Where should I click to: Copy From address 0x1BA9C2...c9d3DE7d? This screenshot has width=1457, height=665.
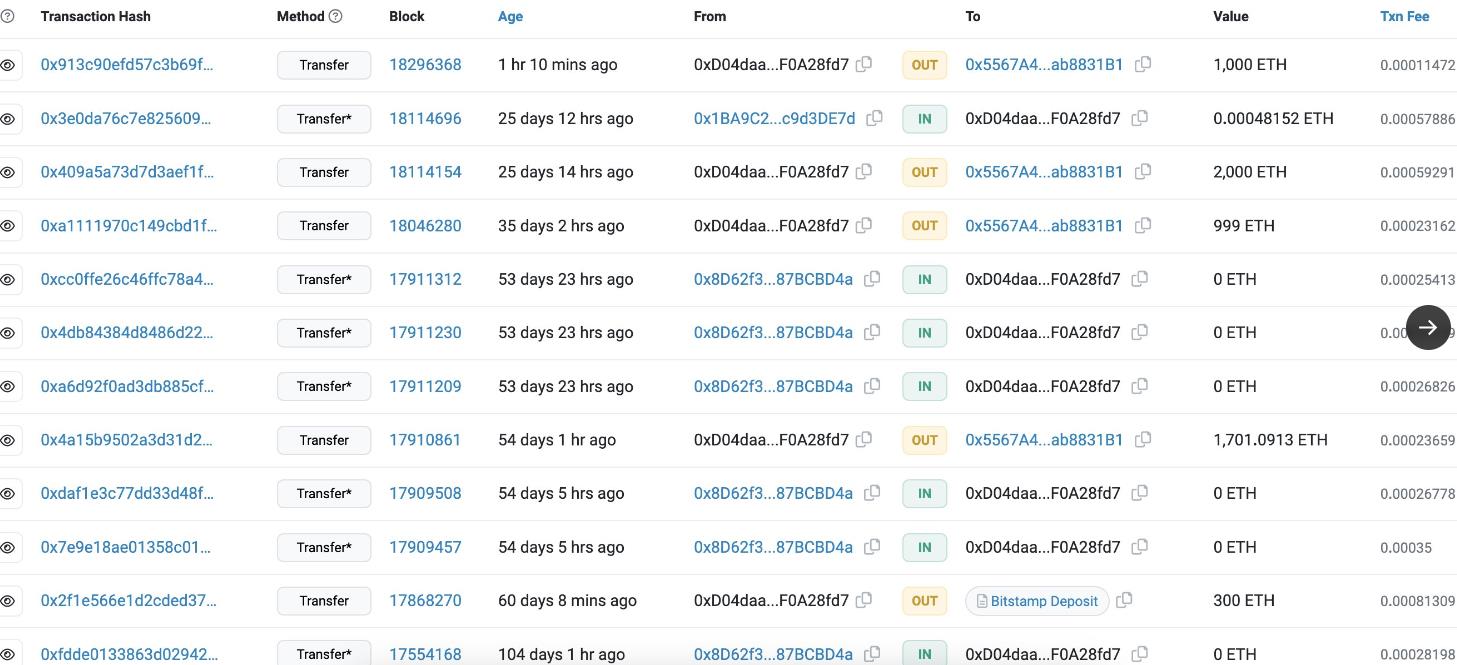(874, 118)
